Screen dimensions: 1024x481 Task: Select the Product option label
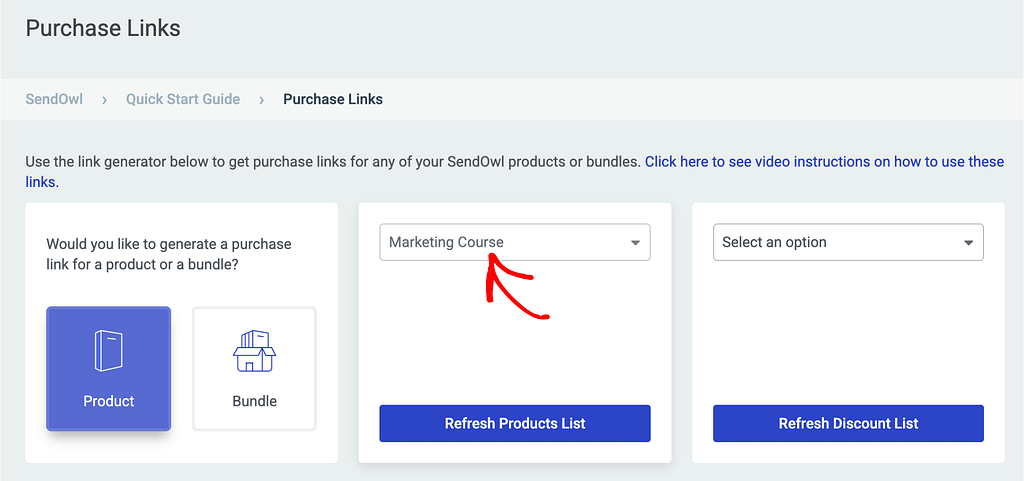108,401
